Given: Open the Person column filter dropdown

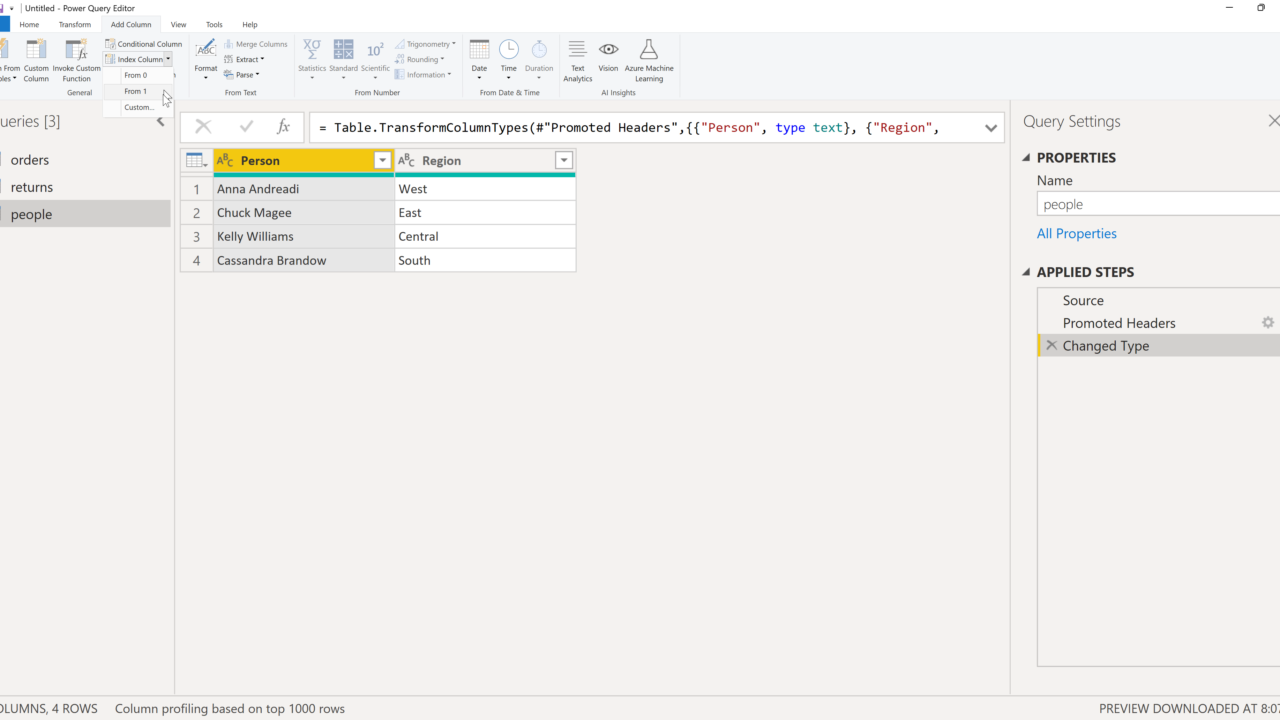Looking at the screenshot, I should pyautogui.click(x=382, y=161).
